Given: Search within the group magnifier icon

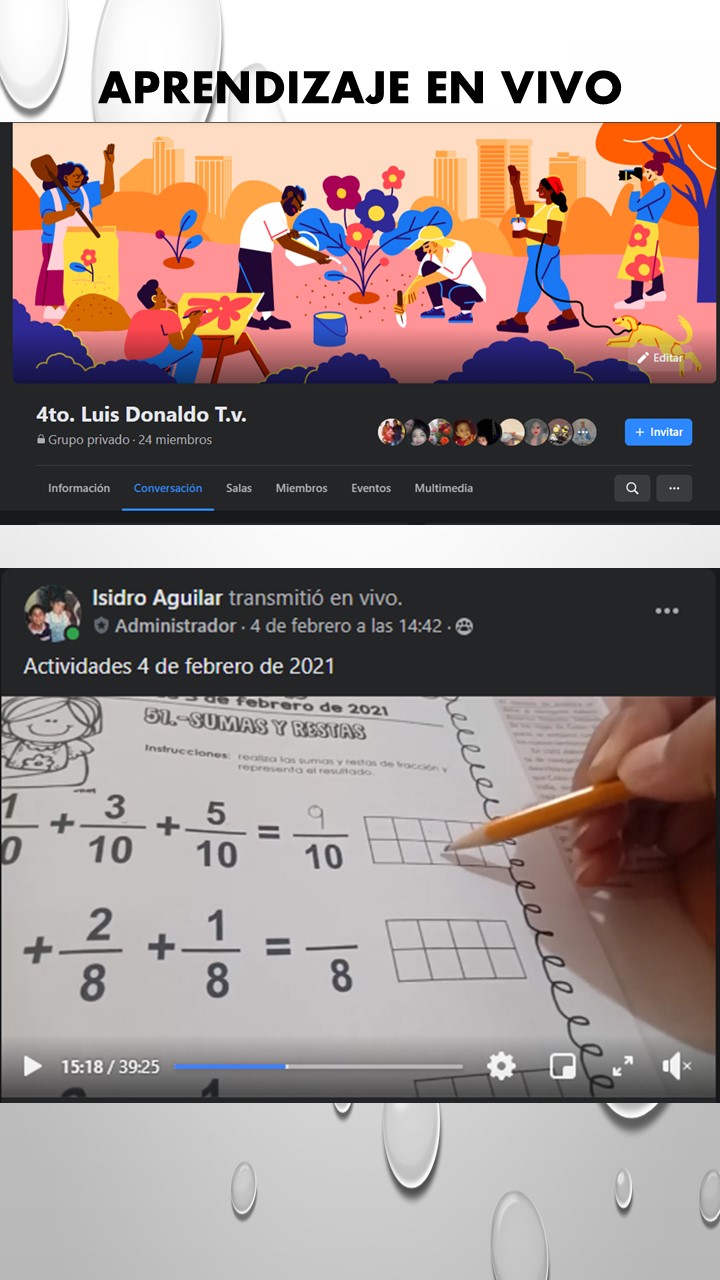Looking at the screenshot, I should click(x=632, y=488).
